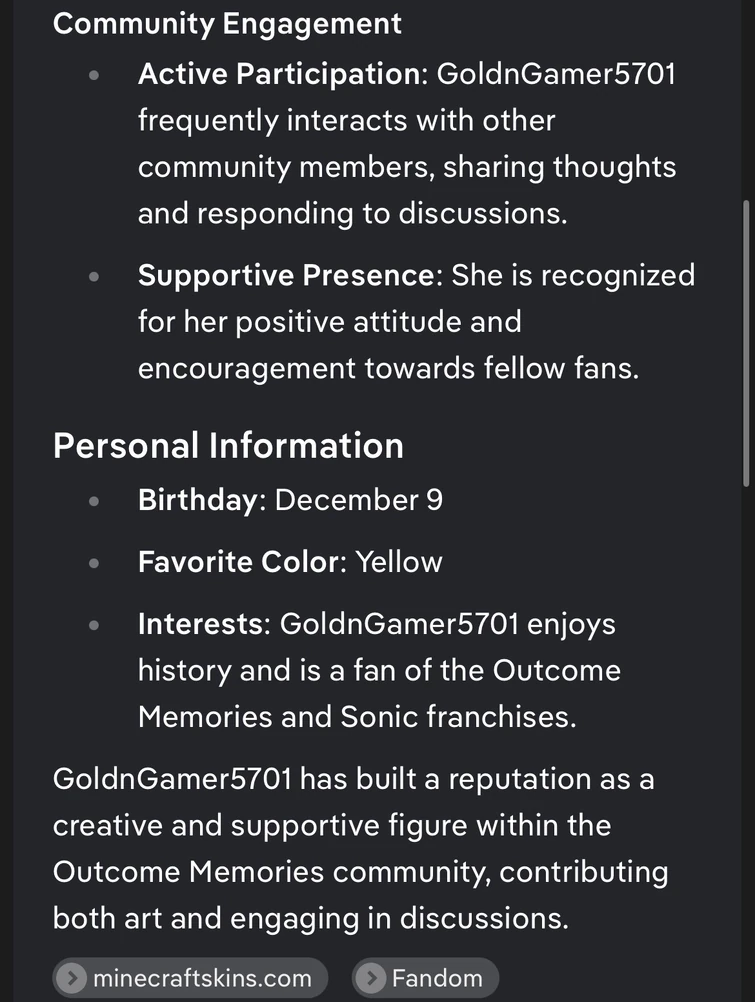Viewport: 755px width, 1002px height.
Task: Click the bullet beside "Active Participation"
Action: point(93,74)
